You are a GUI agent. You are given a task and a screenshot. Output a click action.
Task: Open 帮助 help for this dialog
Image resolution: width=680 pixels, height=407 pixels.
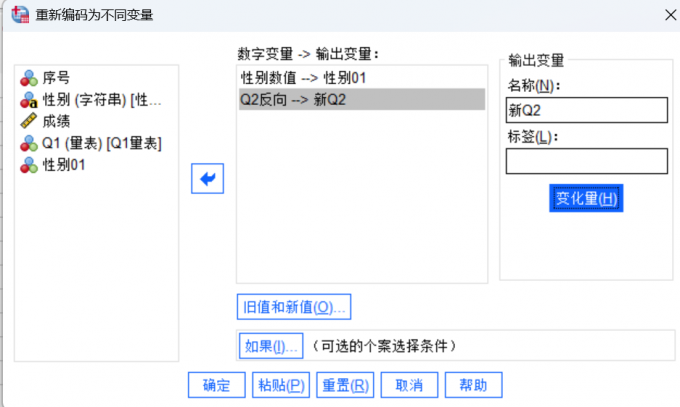pos(474,385)
